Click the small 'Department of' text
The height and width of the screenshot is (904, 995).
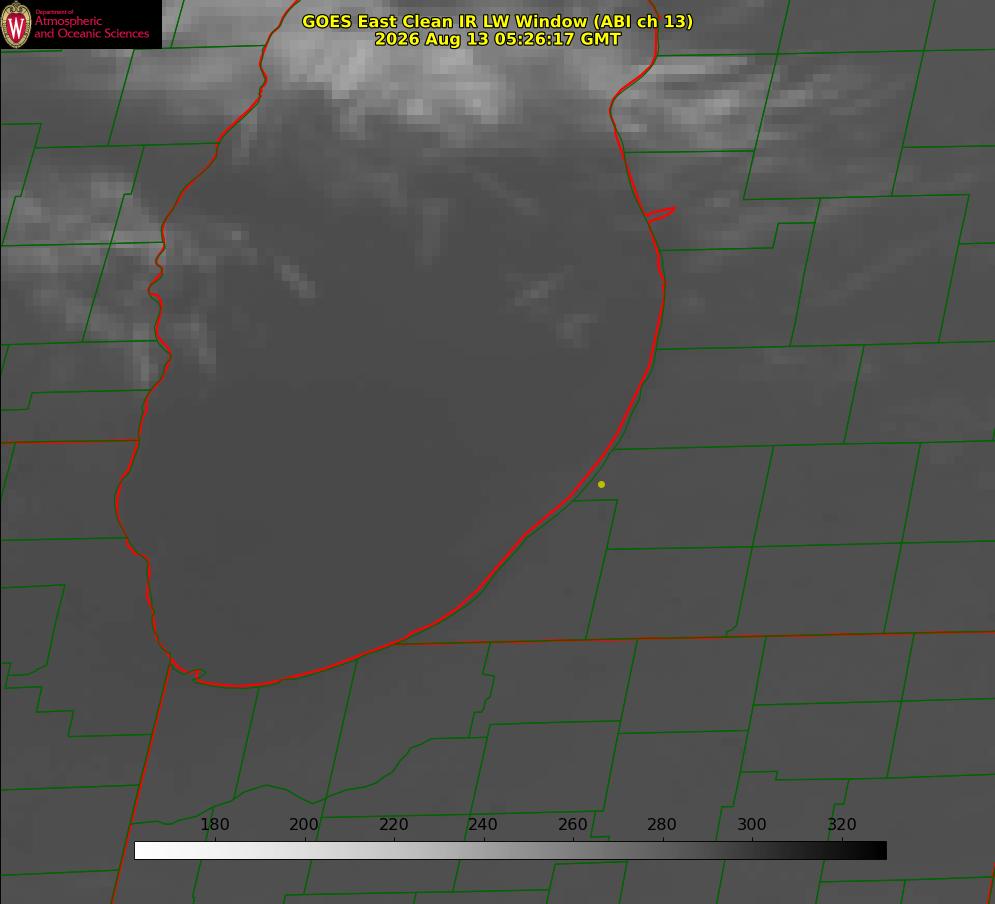click(54, 12)
